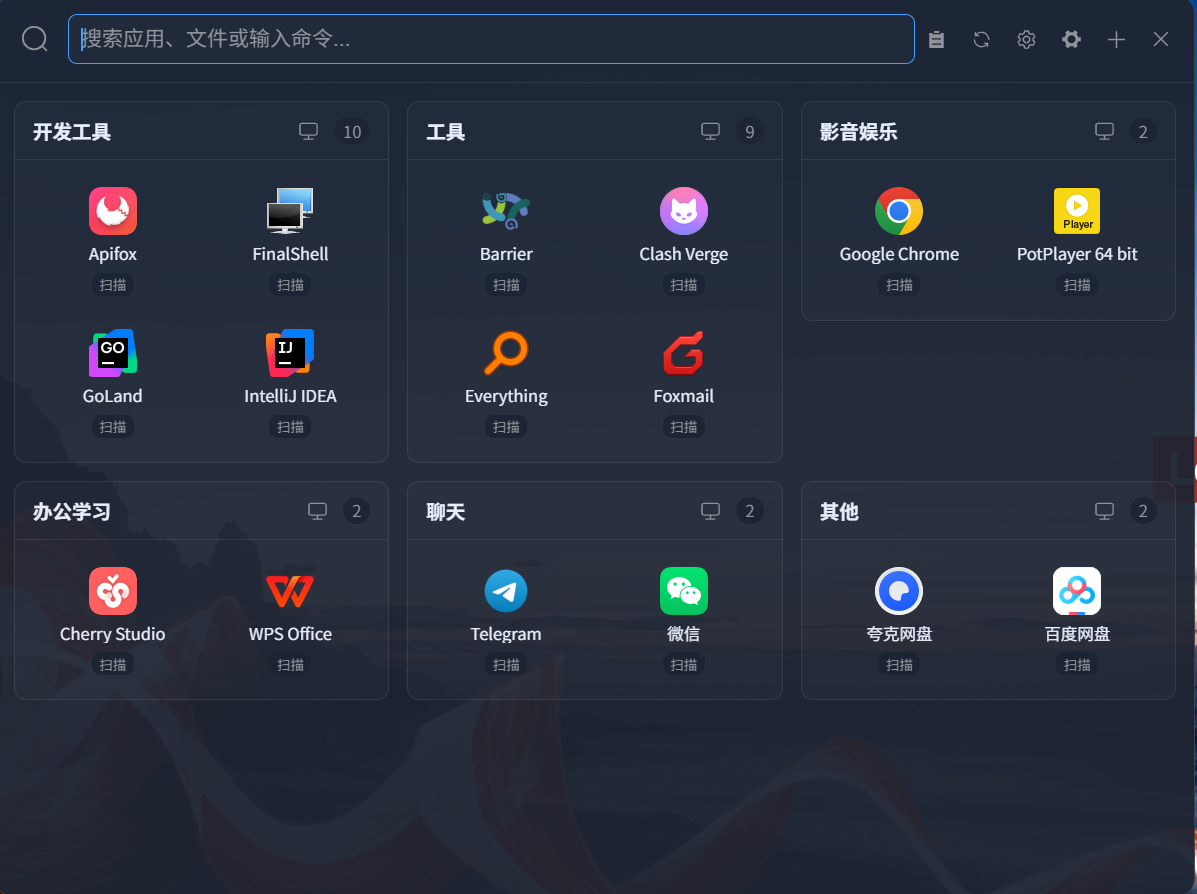Click the 扫描 tag under Barrier
The image size is (1197, 894).
pyautogui.click(x=506, y=285)
